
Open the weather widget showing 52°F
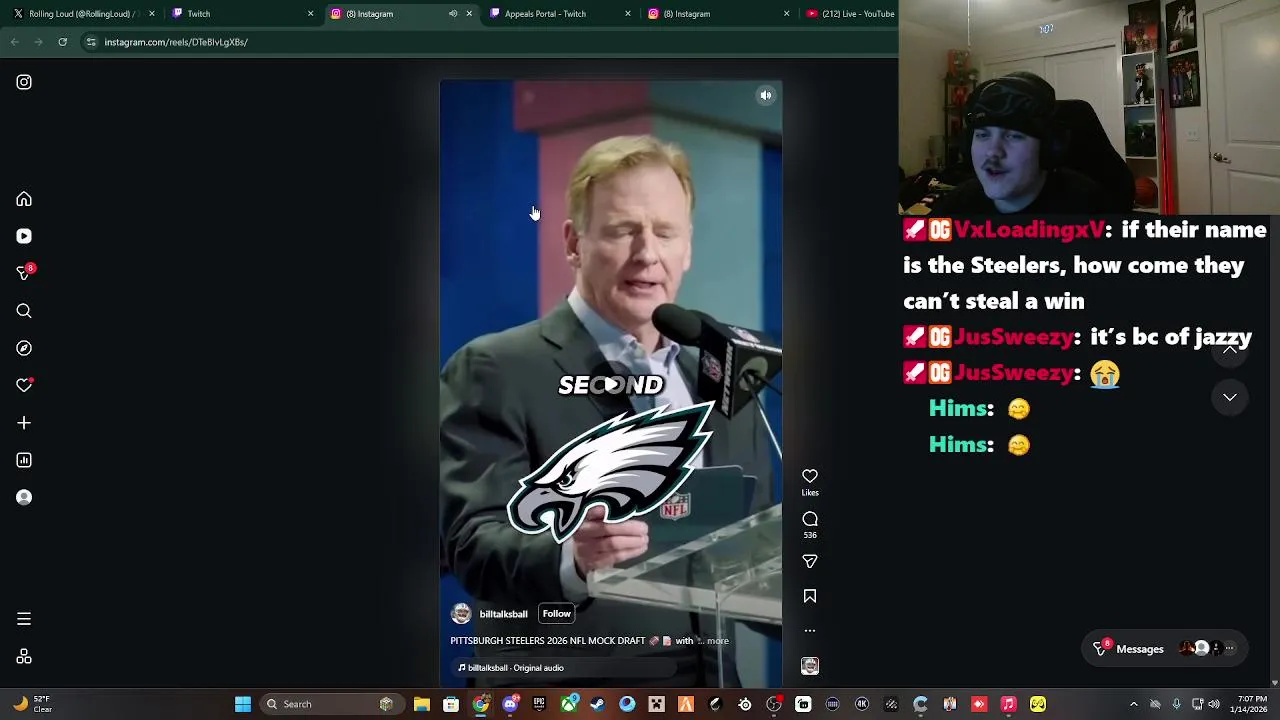[x=32, y=704]
